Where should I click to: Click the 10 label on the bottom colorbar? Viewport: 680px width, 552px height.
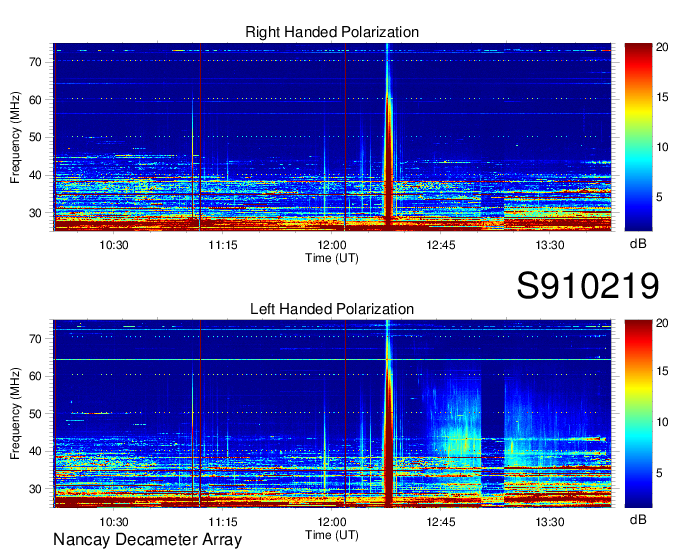tap(662, 422)
